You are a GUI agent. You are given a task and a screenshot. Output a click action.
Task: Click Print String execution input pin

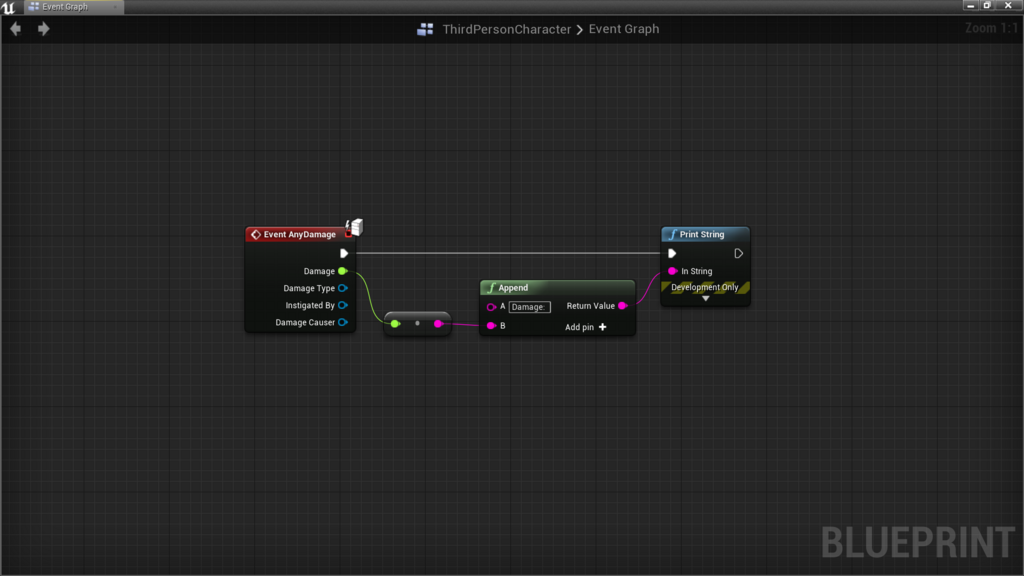[672, 253]
